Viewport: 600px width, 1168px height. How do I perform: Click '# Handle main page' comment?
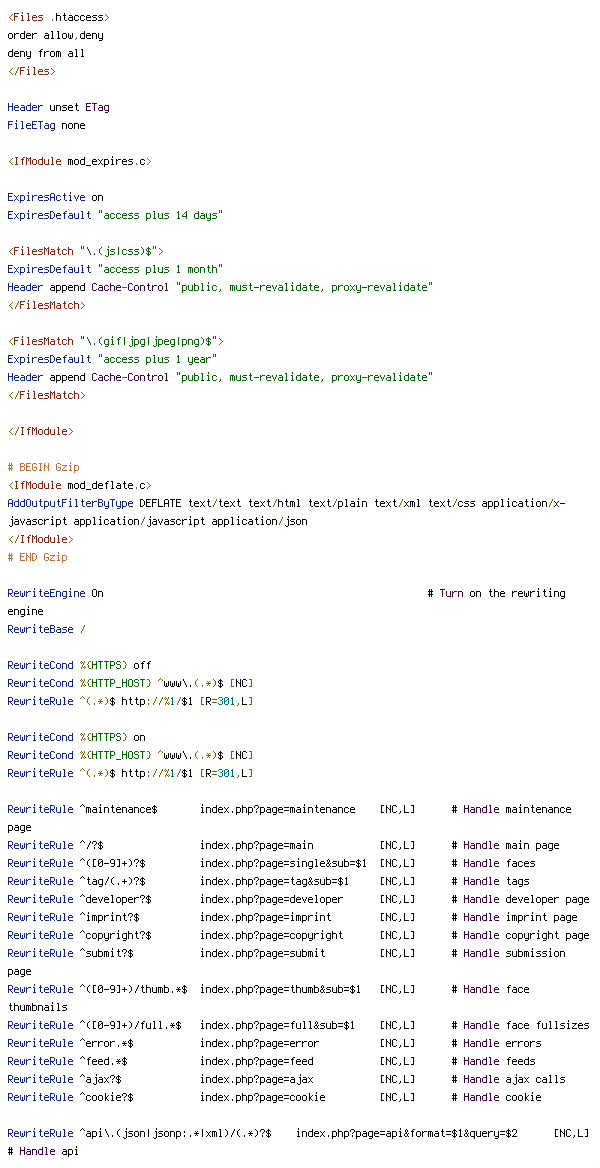pos(505,845)
